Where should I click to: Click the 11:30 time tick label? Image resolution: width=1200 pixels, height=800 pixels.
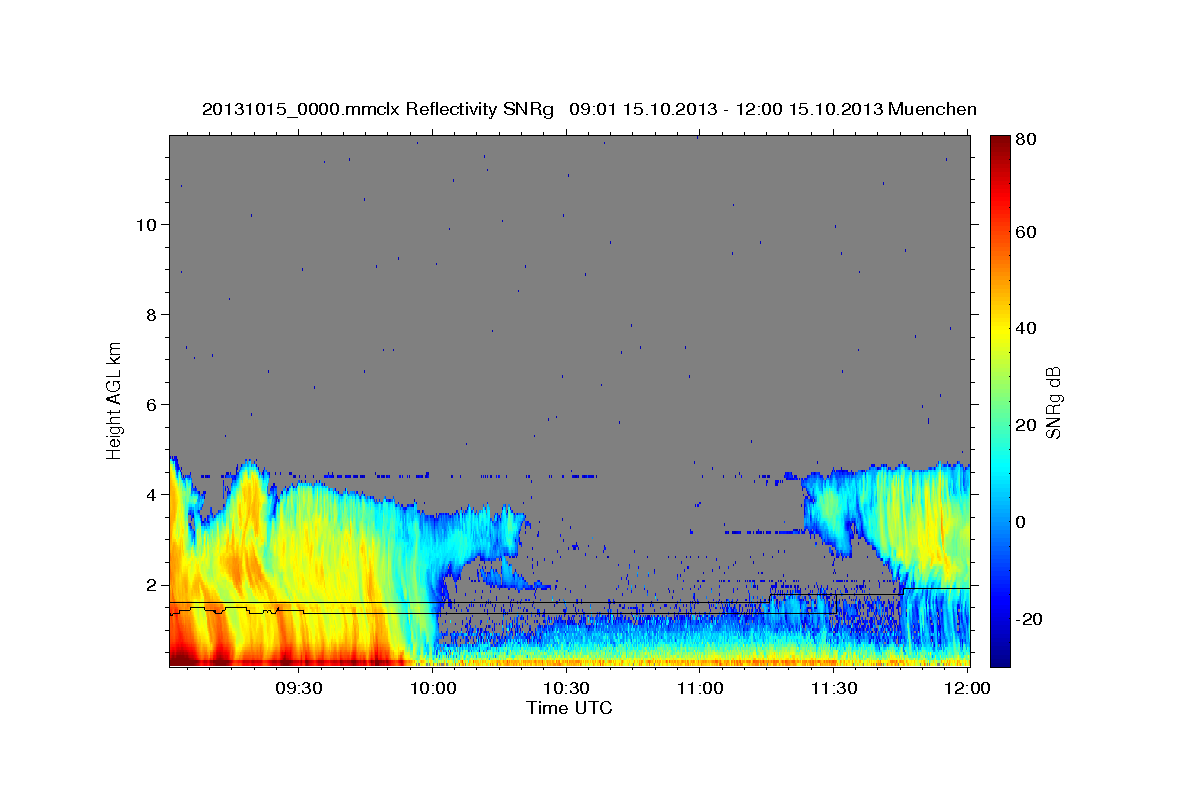click(x=834, y=689)
